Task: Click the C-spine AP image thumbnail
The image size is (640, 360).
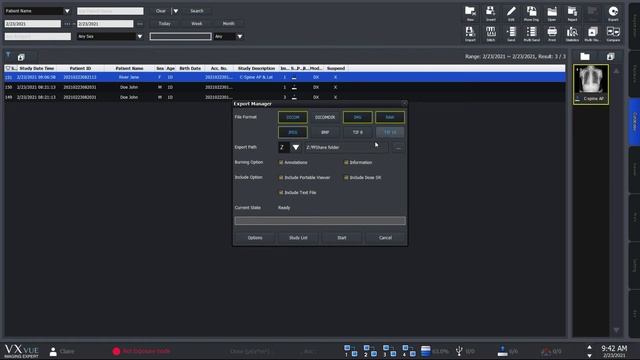Action: 591,84
